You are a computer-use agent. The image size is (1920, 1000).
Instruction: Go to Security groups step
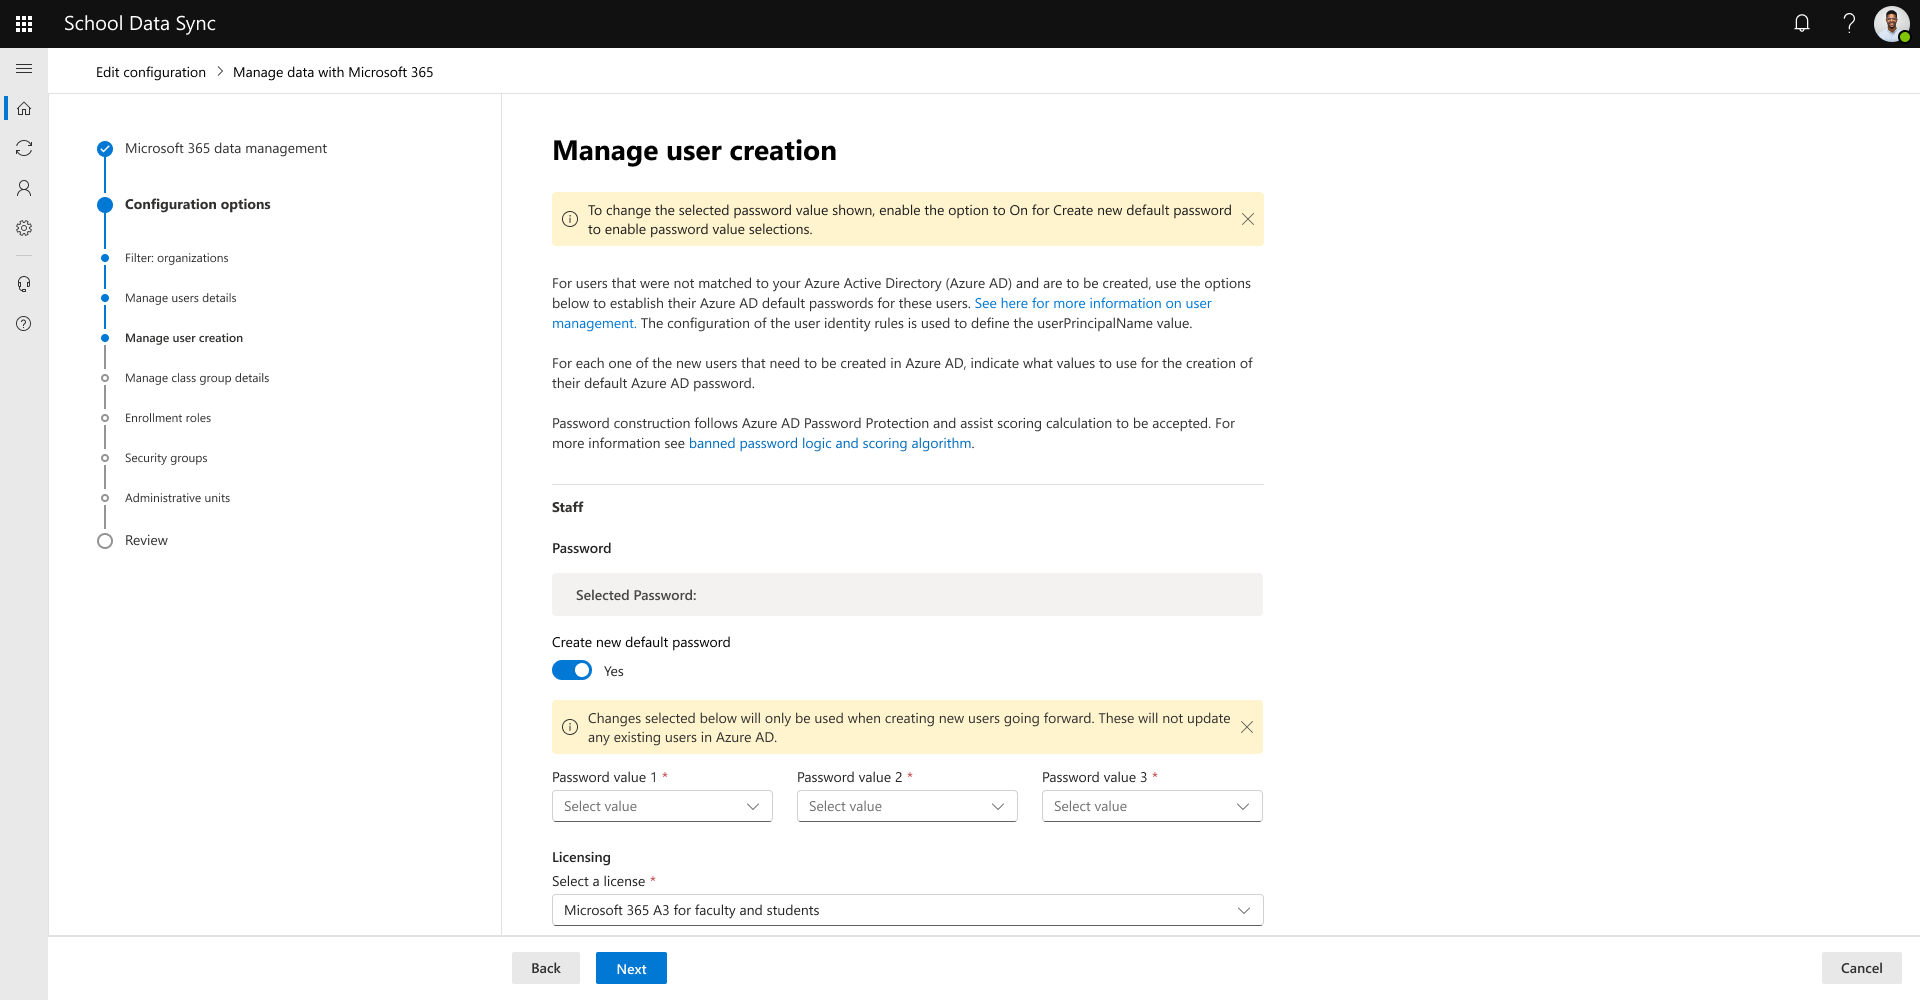(x=166, y=458)
